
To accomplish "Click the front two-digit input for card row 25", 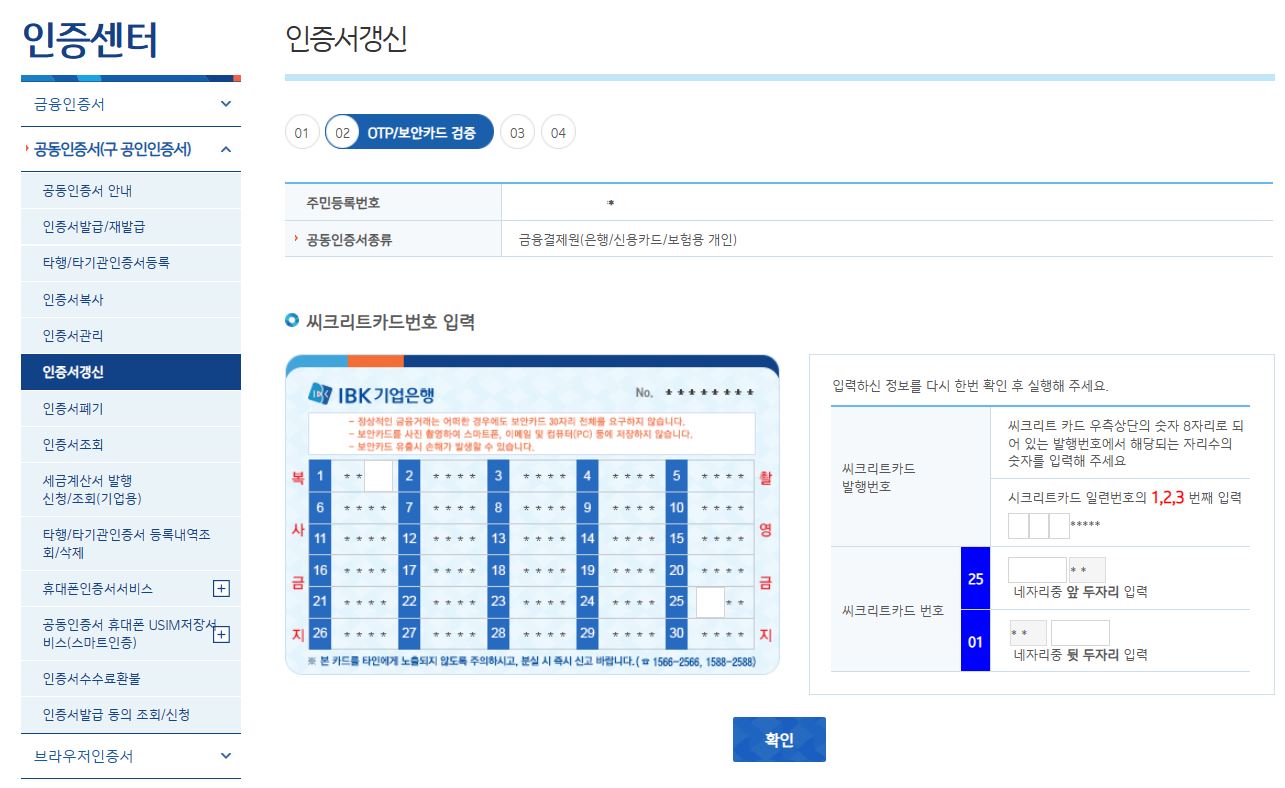I will 1036,569.
